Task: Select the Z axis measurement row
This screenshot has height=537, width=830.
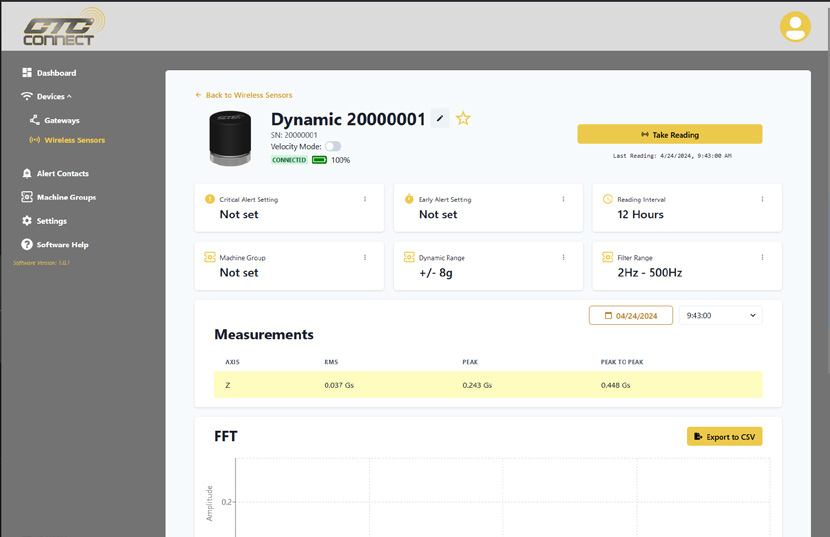Action: [488, 384]
